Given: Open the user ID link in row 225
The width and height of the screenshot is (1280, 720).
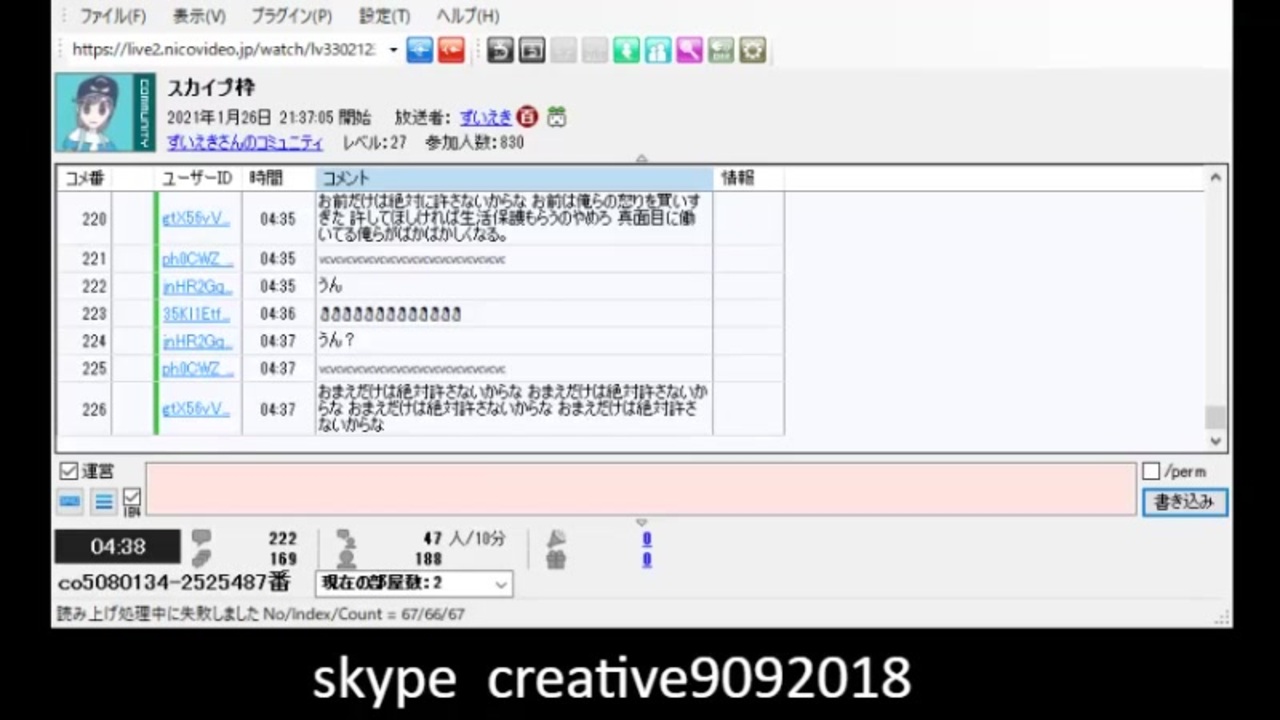Looking at the screenshot, I should click(x=197, y=369).
